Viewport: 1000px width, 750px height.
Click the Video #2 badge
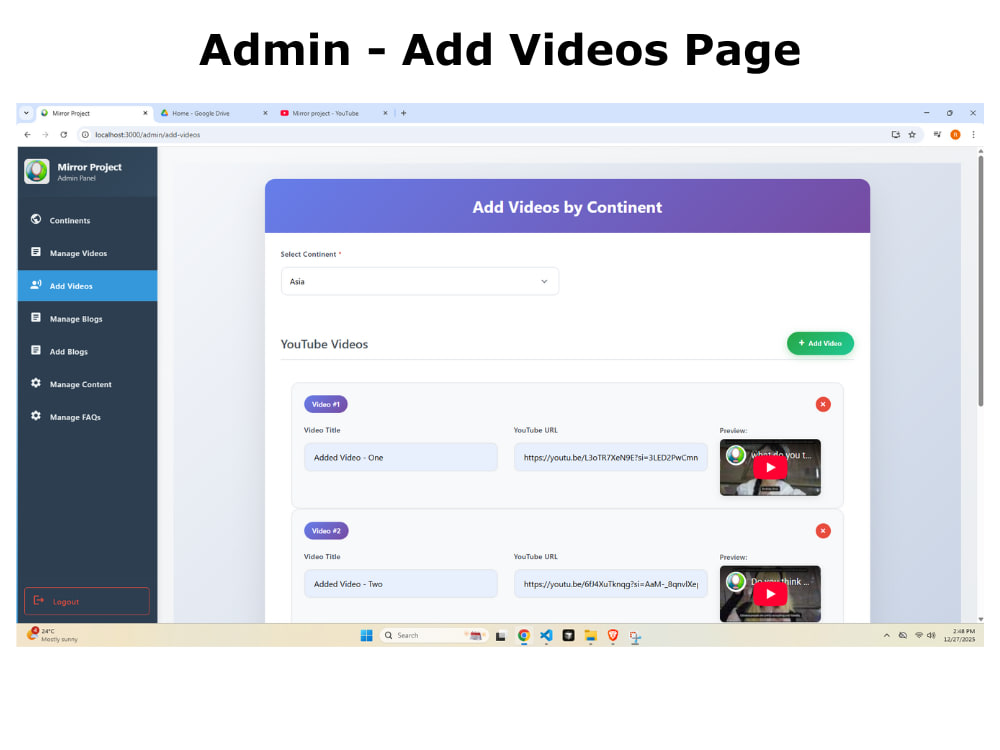[326, 531]
